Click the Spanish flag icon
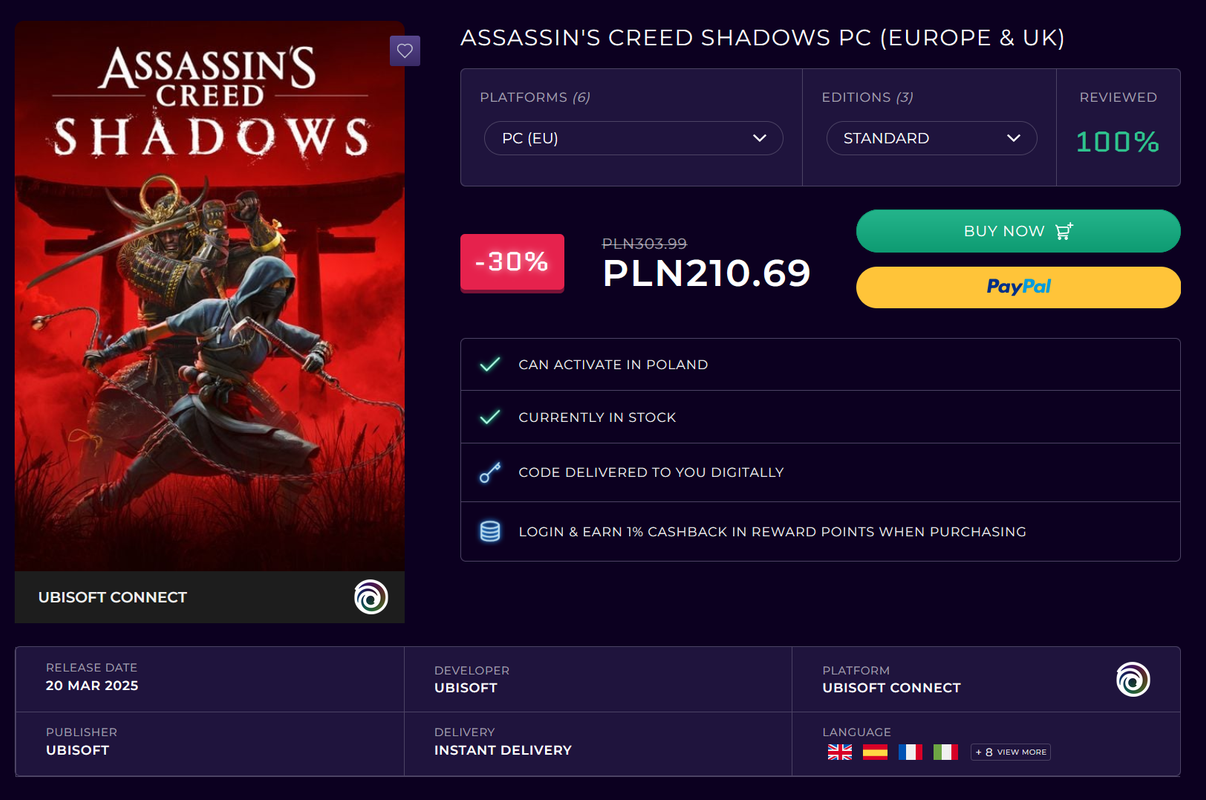This screenshot has height=800, width=1206. point(875,752)
